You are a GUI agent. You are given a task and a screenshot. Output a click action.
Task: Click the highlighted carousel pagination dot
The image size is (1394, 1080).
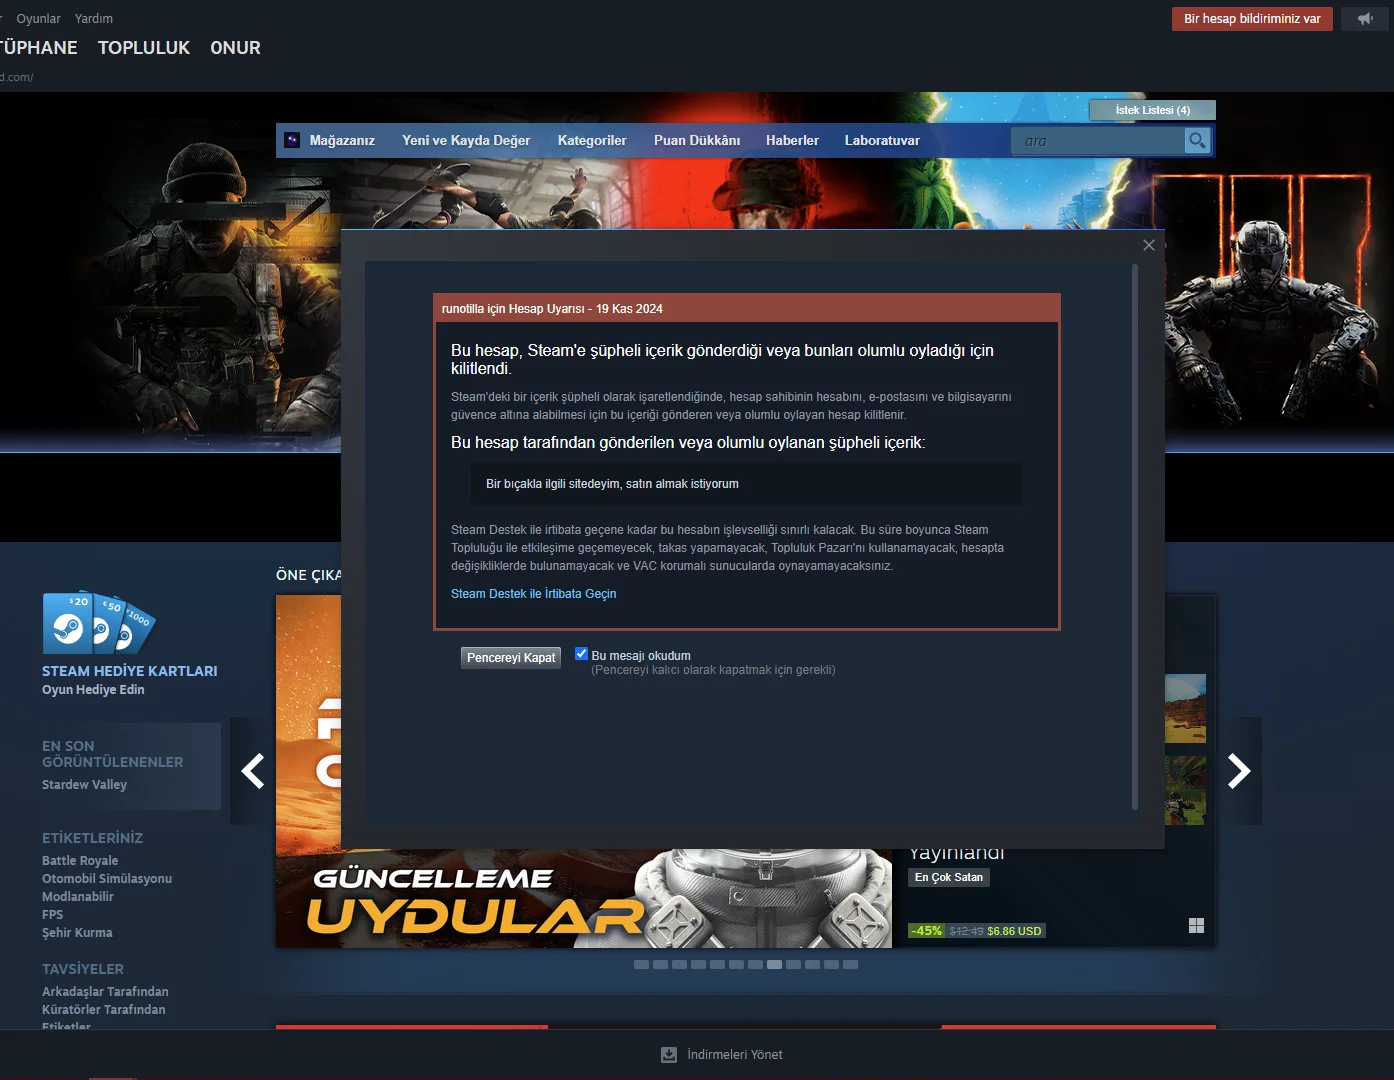[x=774, y=965]
